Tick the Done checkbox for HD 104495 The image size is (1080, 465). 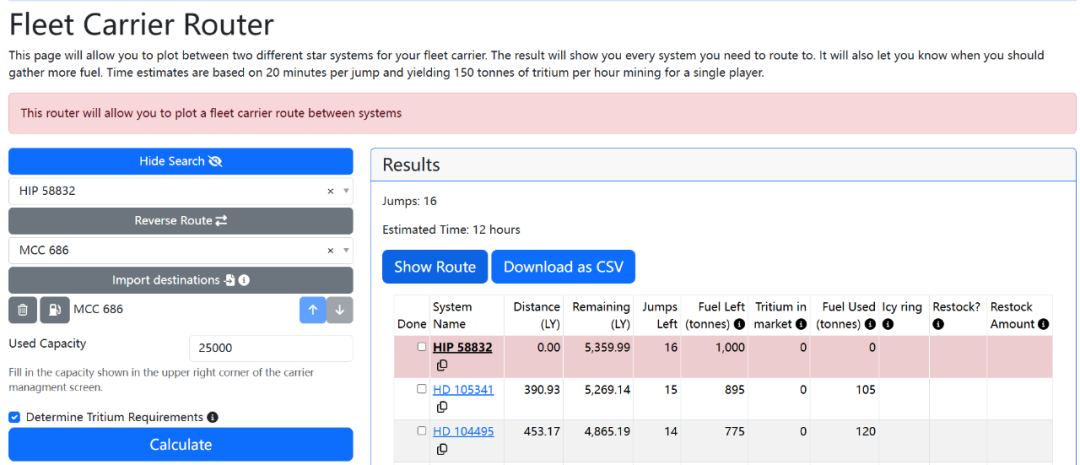pyautogui.click(x=421, y=431)
